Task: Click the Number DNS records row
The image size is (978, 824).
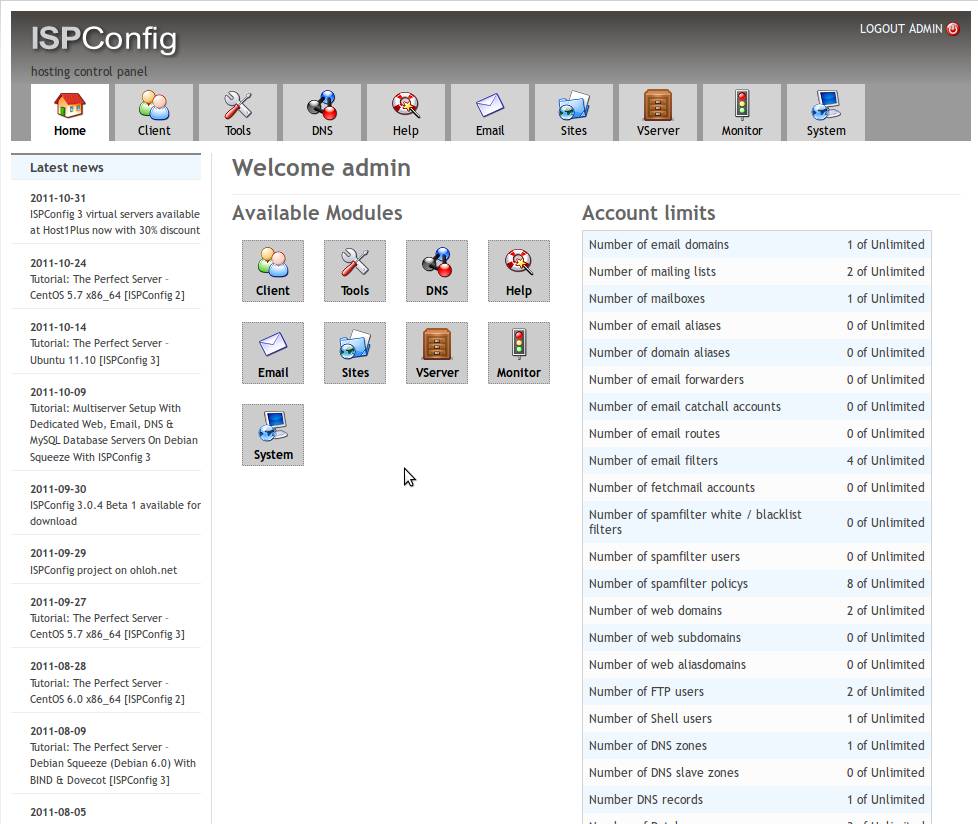Action: [757, 800]
